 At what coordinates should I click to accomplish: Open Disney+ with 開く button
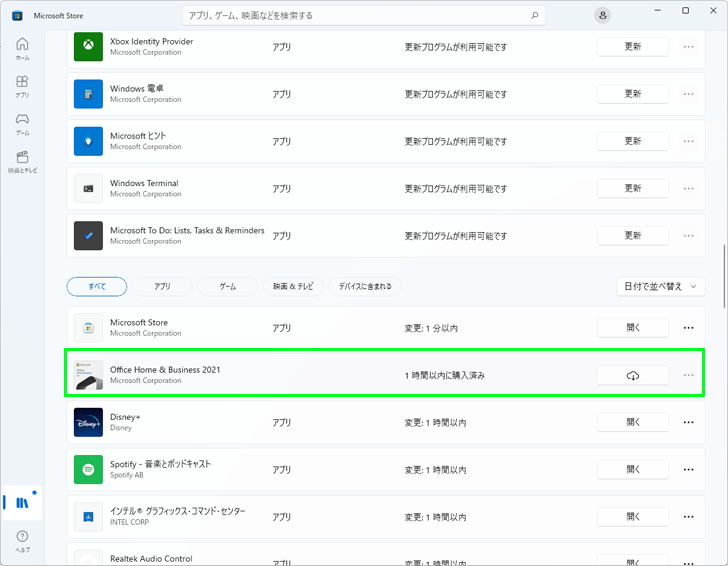pyautogui.click(x=633, y=423)
